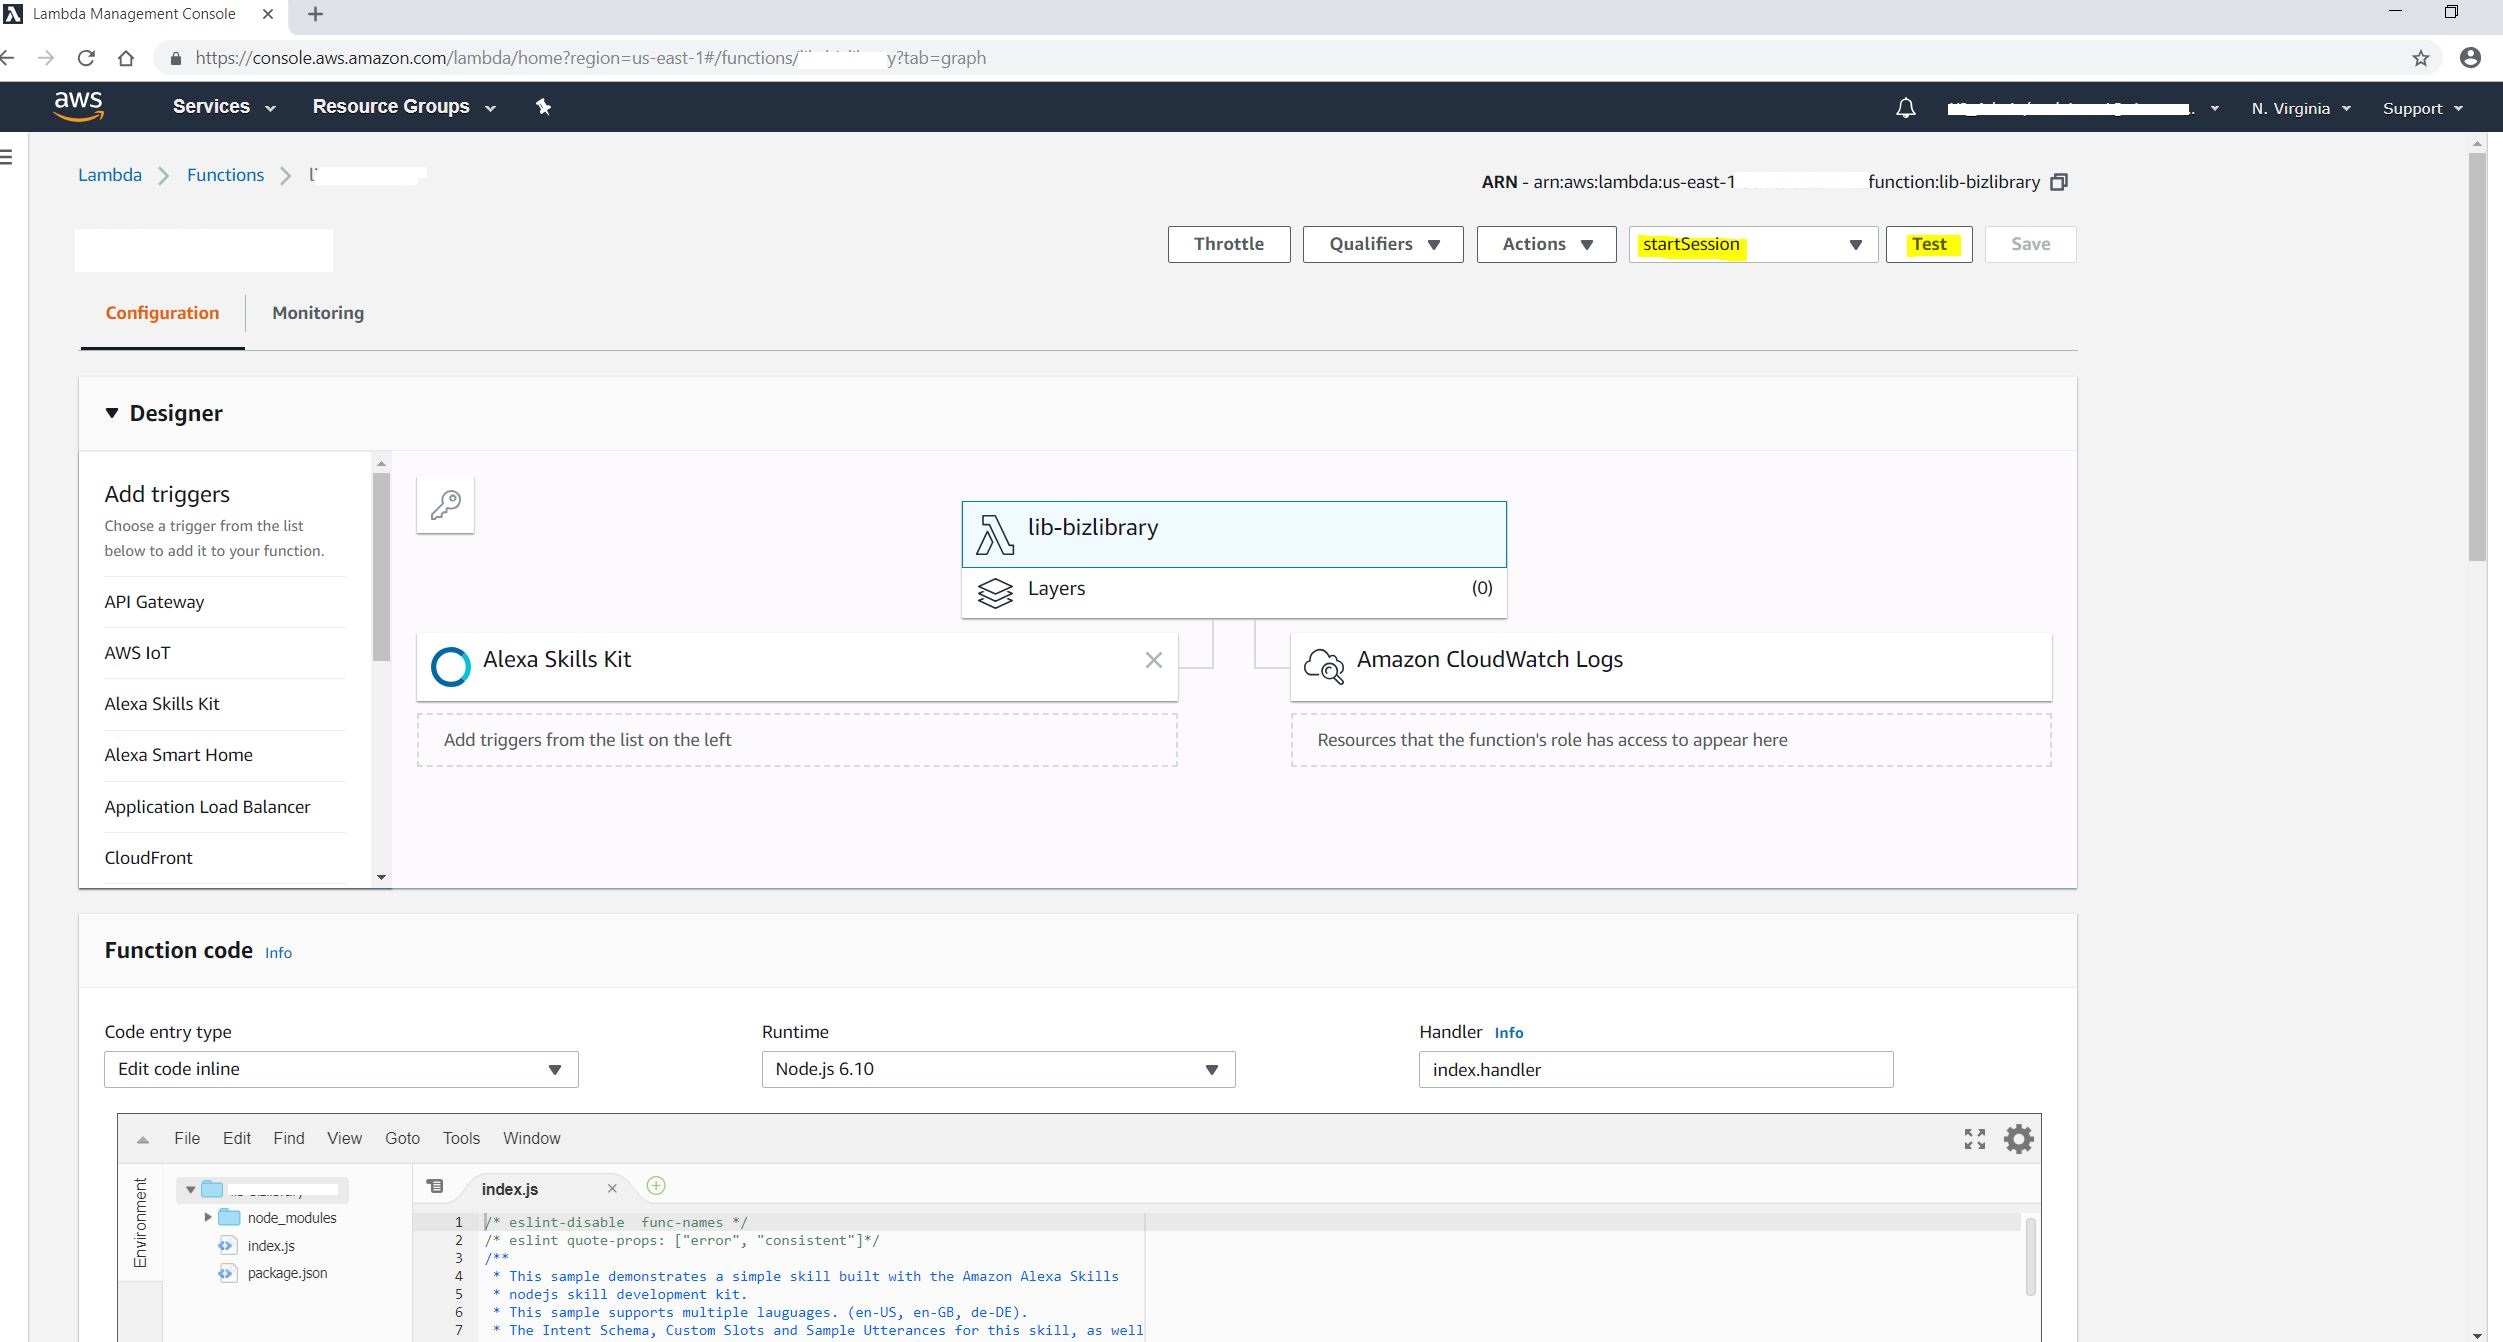2503x1342 pixels.
Task: Open the Code entry type dropdown
Action: coord(340,1069)
